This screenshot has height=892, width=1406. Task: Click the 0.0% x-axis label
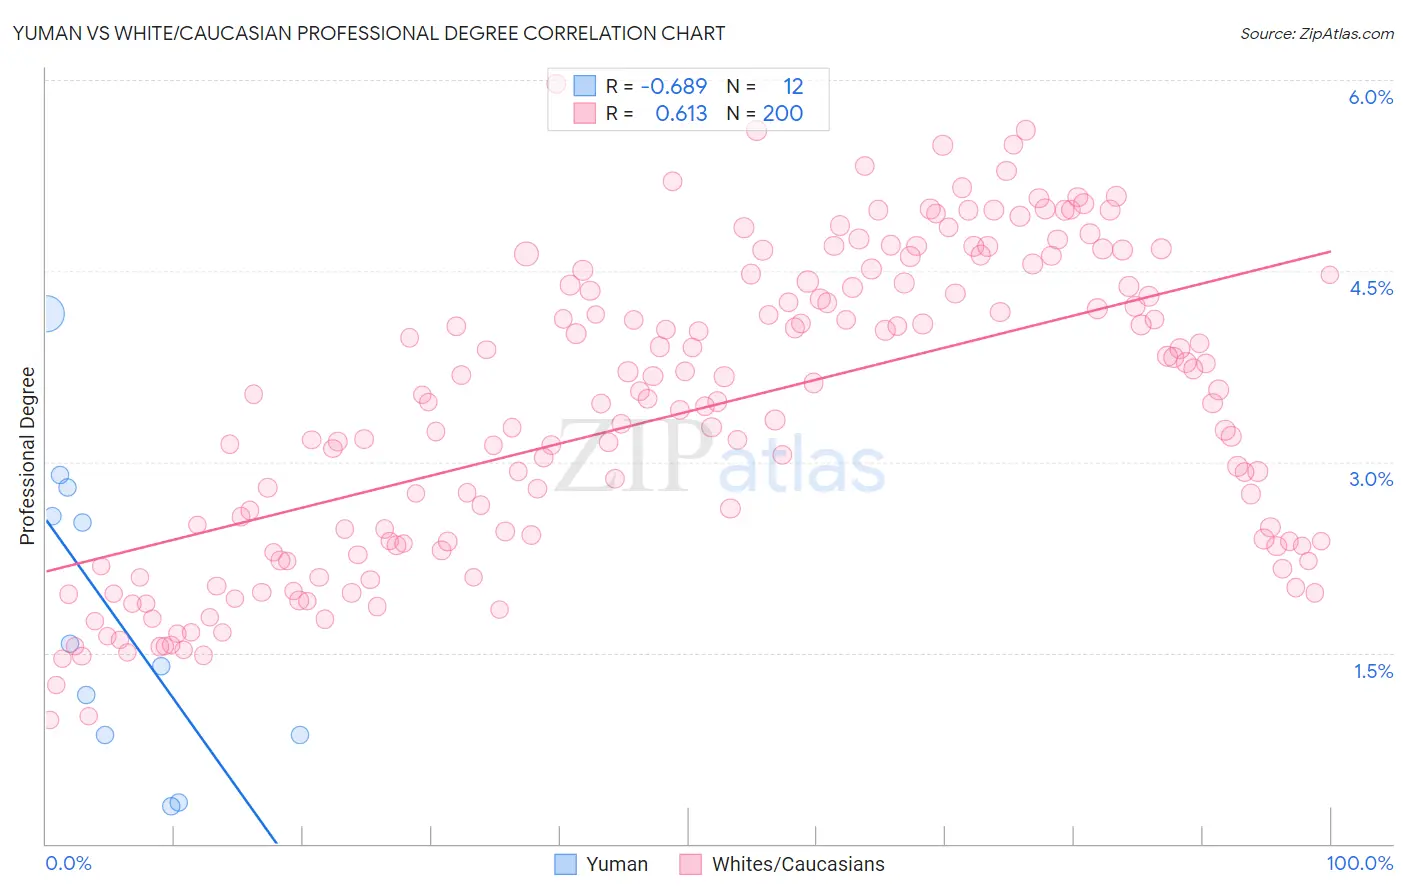(68, 863)
